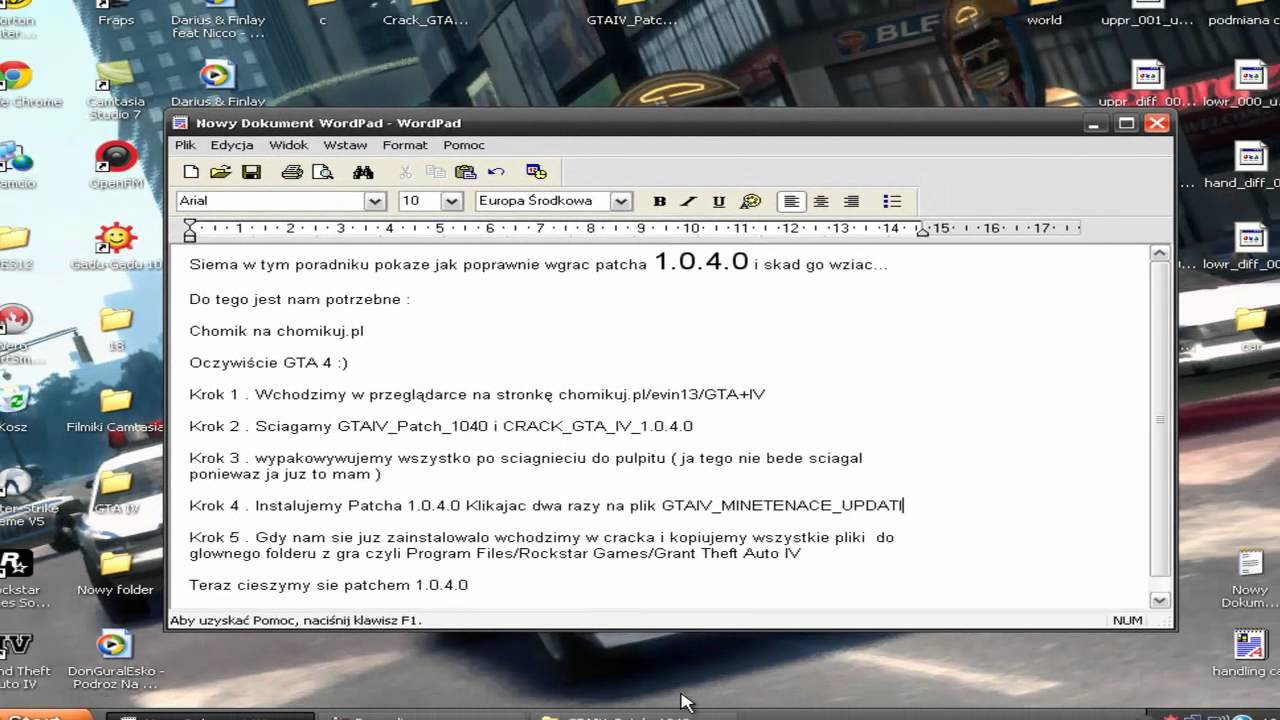Expand the Europa Środkowa script dropdown
Viewport: 1280px width, 720px height.
[621, 201]
